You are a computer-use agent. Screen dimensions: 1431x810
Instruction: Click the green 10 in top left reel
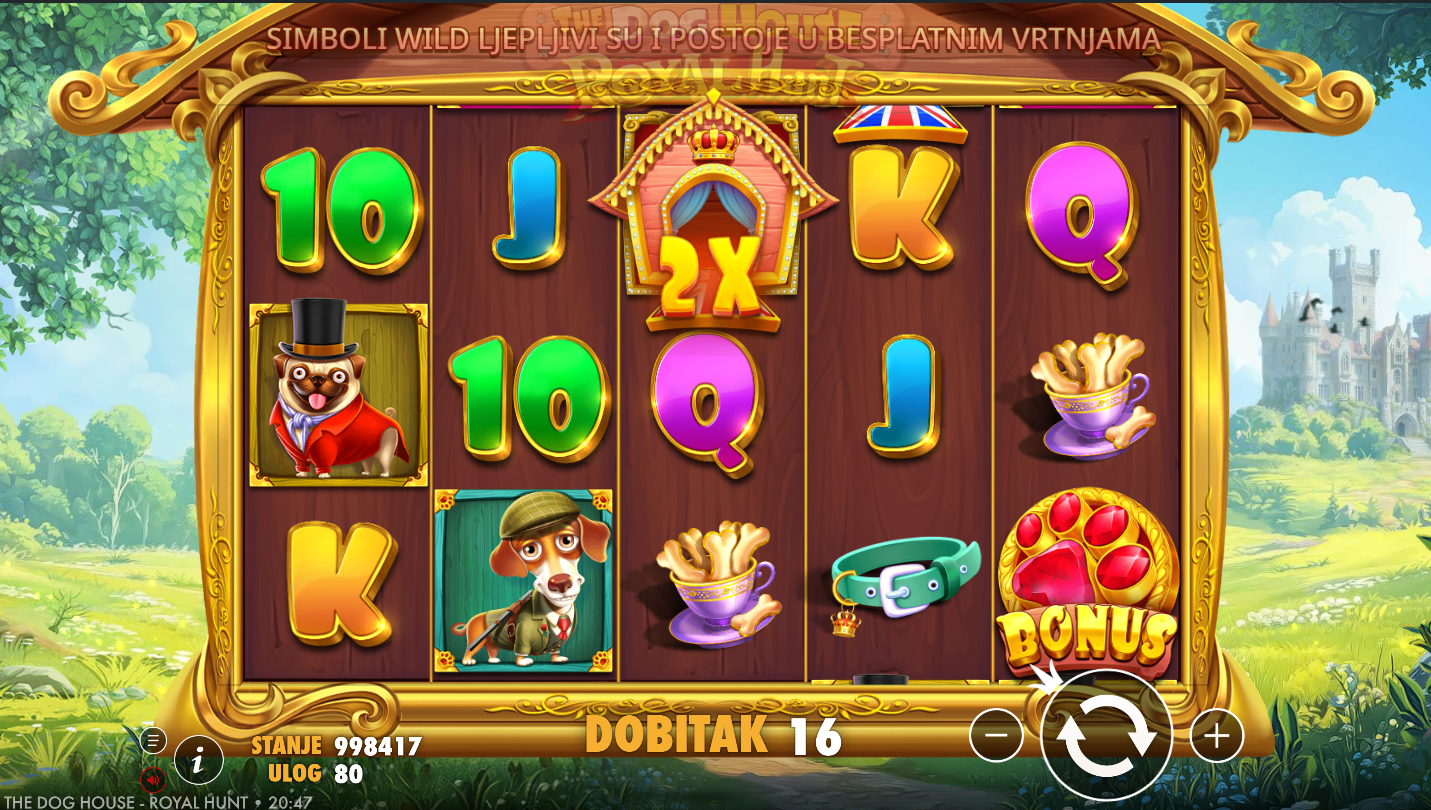[342, 210]
